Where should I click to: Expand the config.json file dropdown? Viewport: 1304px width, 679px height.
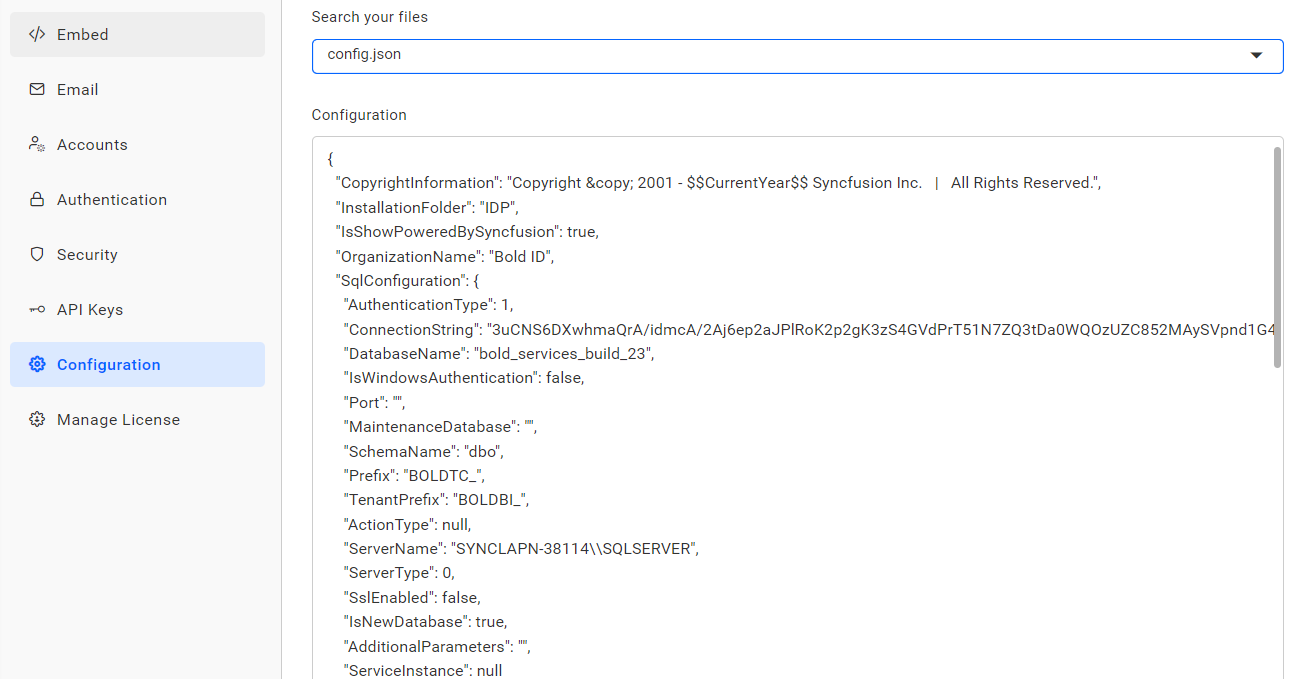(1257, 56)
